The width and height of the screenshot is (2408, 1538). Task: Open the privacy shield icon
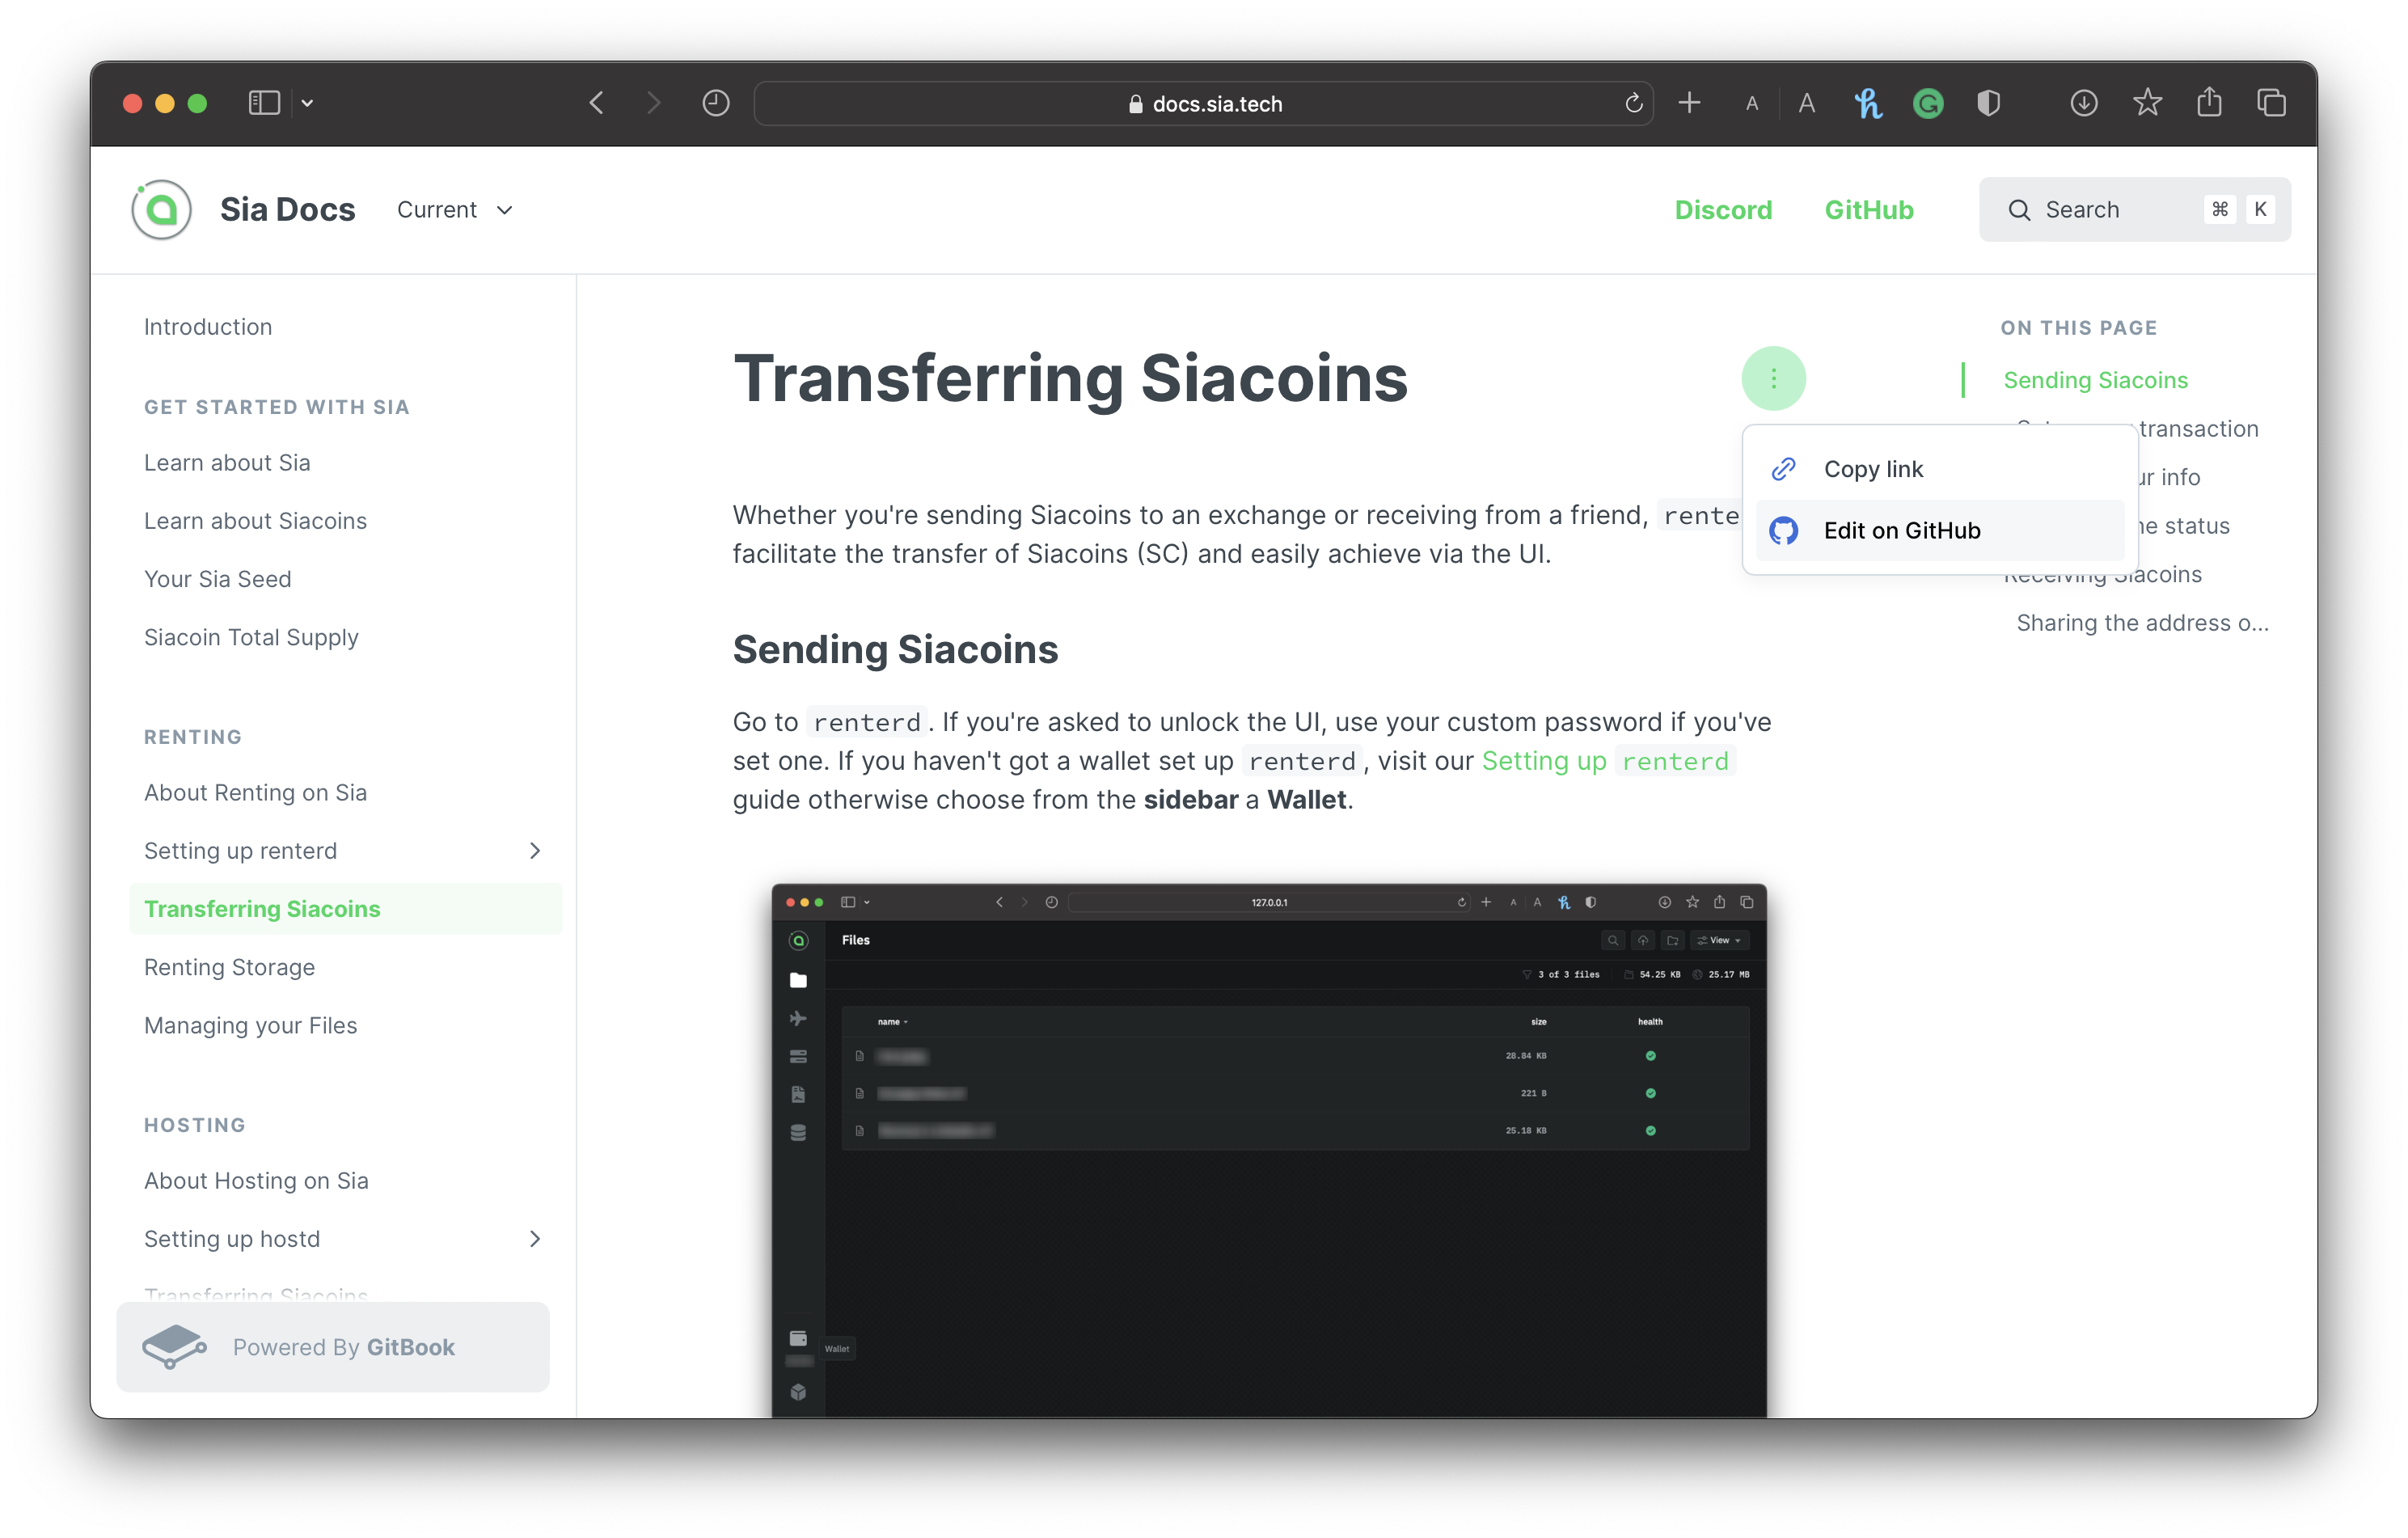click(x=1988, y=103)
